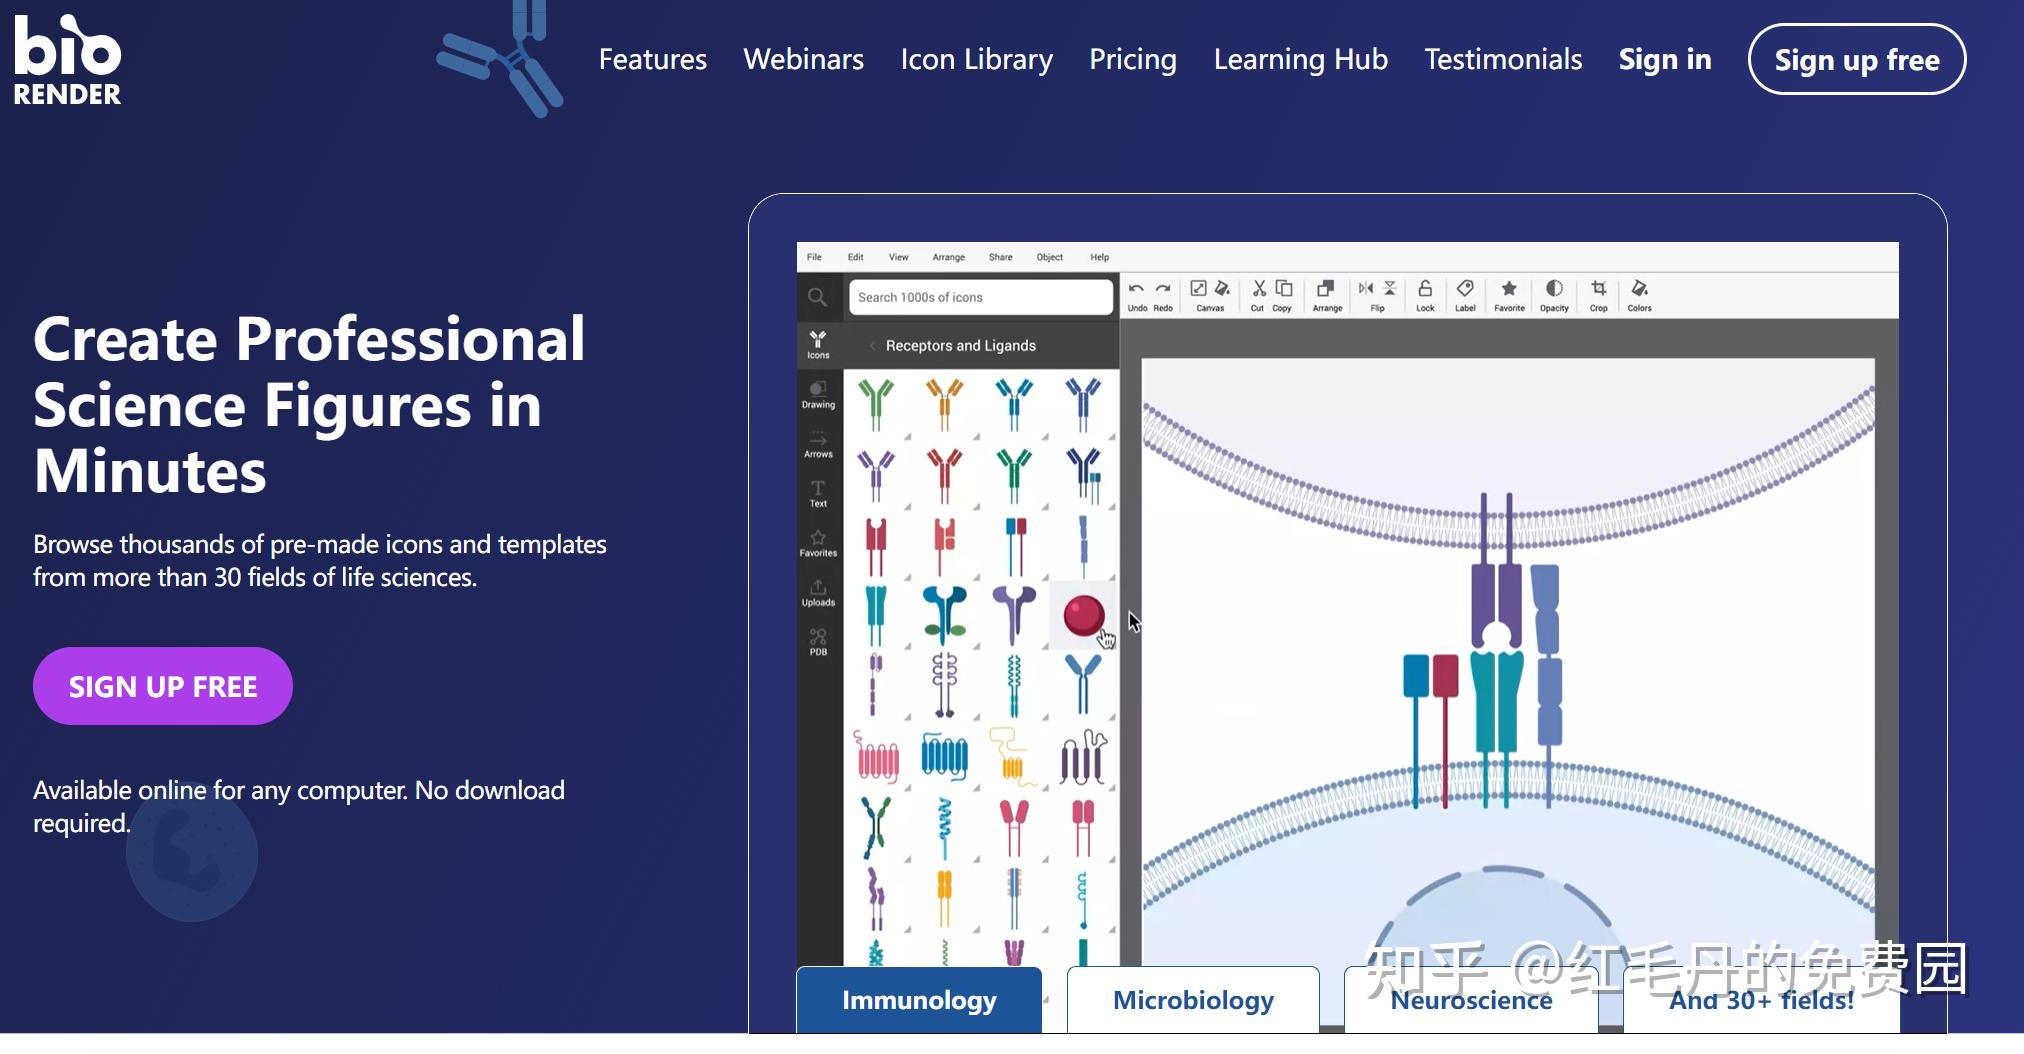Open the Edit menu in the editor
The width and height of the screenshot is (2024, 1054).
(x=856, y=257)
